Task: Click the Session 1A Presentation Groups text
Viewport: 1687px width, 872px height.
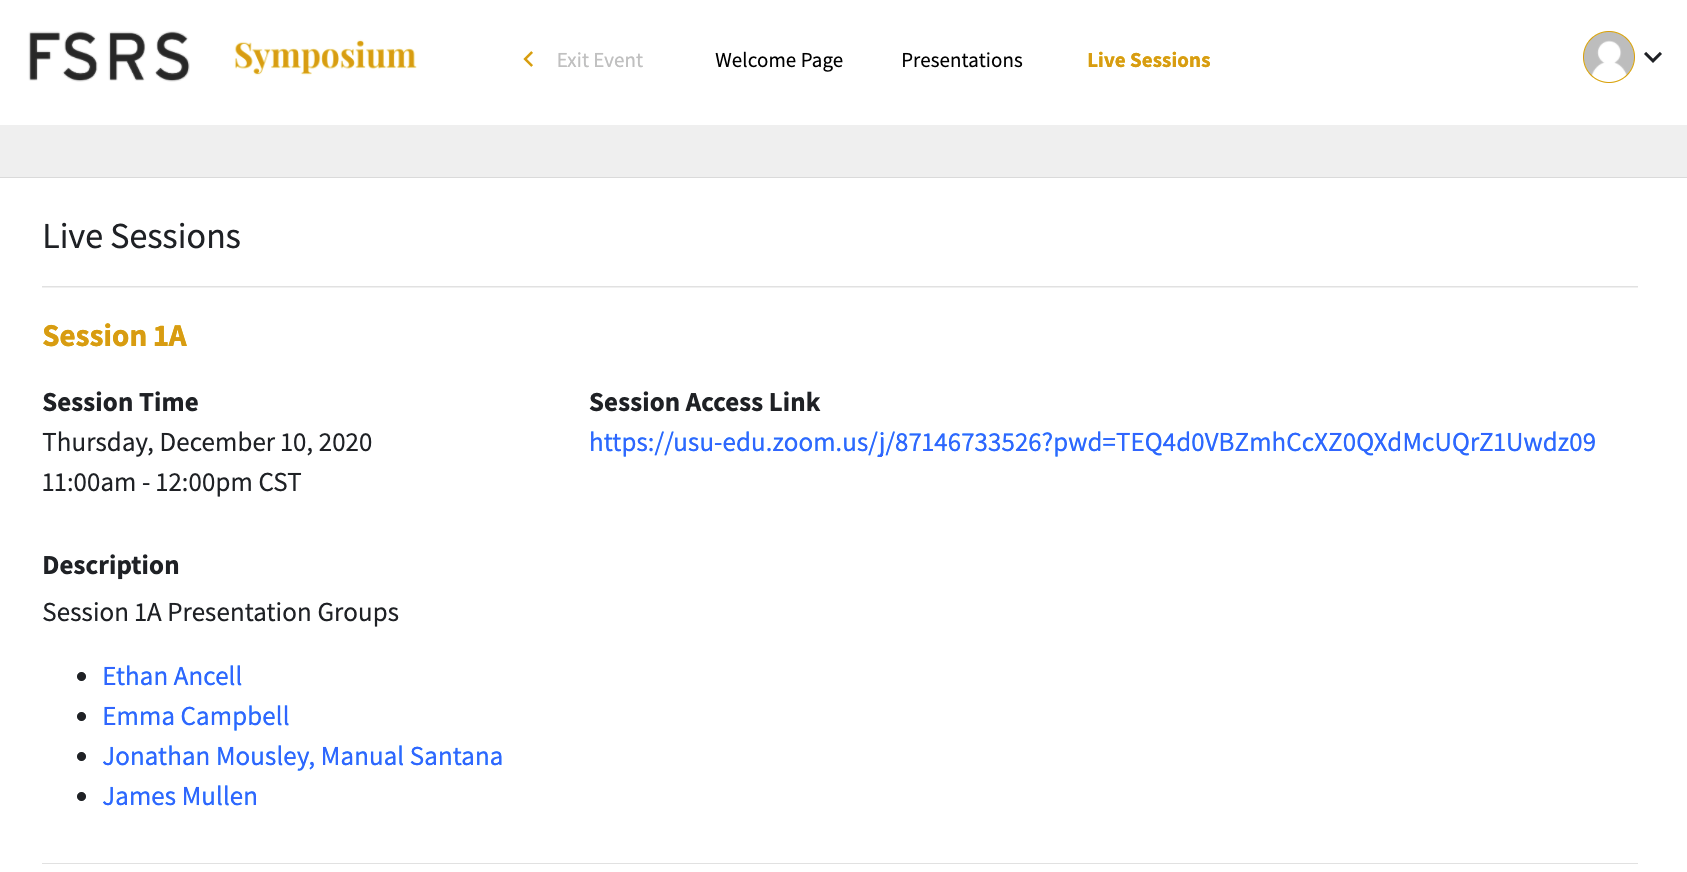Action: [220, 612]
